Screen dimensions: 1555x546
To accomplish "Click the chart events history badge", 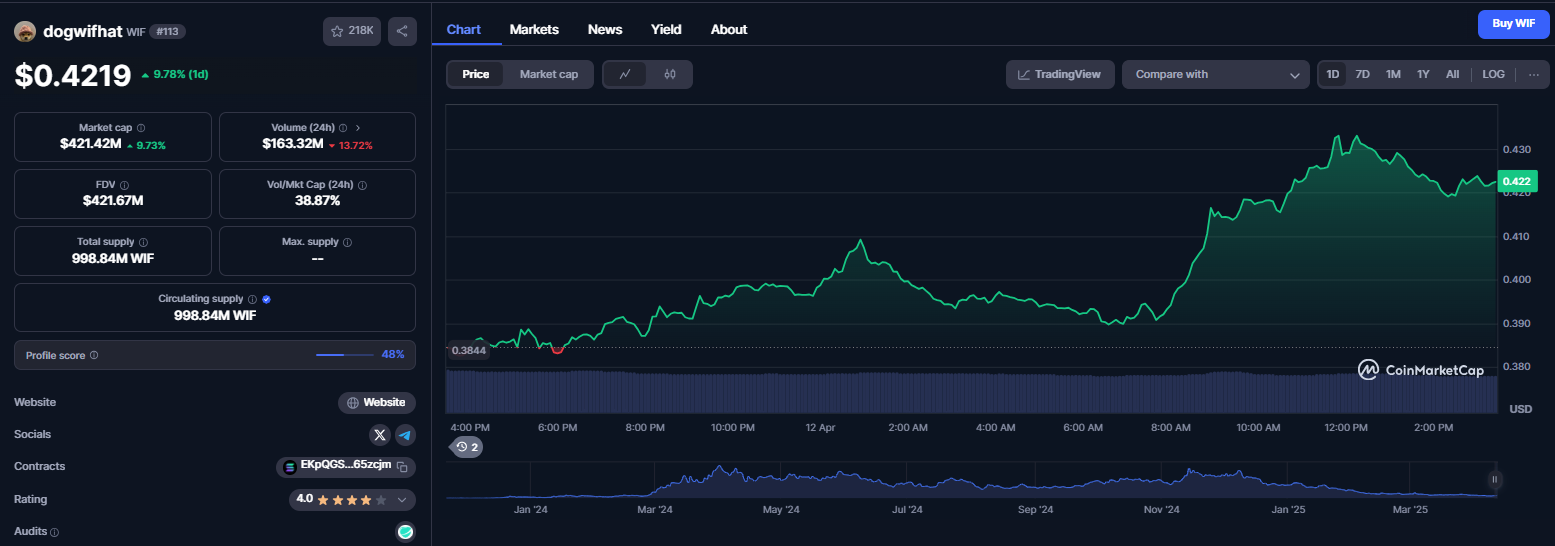I will click(466, 447).
